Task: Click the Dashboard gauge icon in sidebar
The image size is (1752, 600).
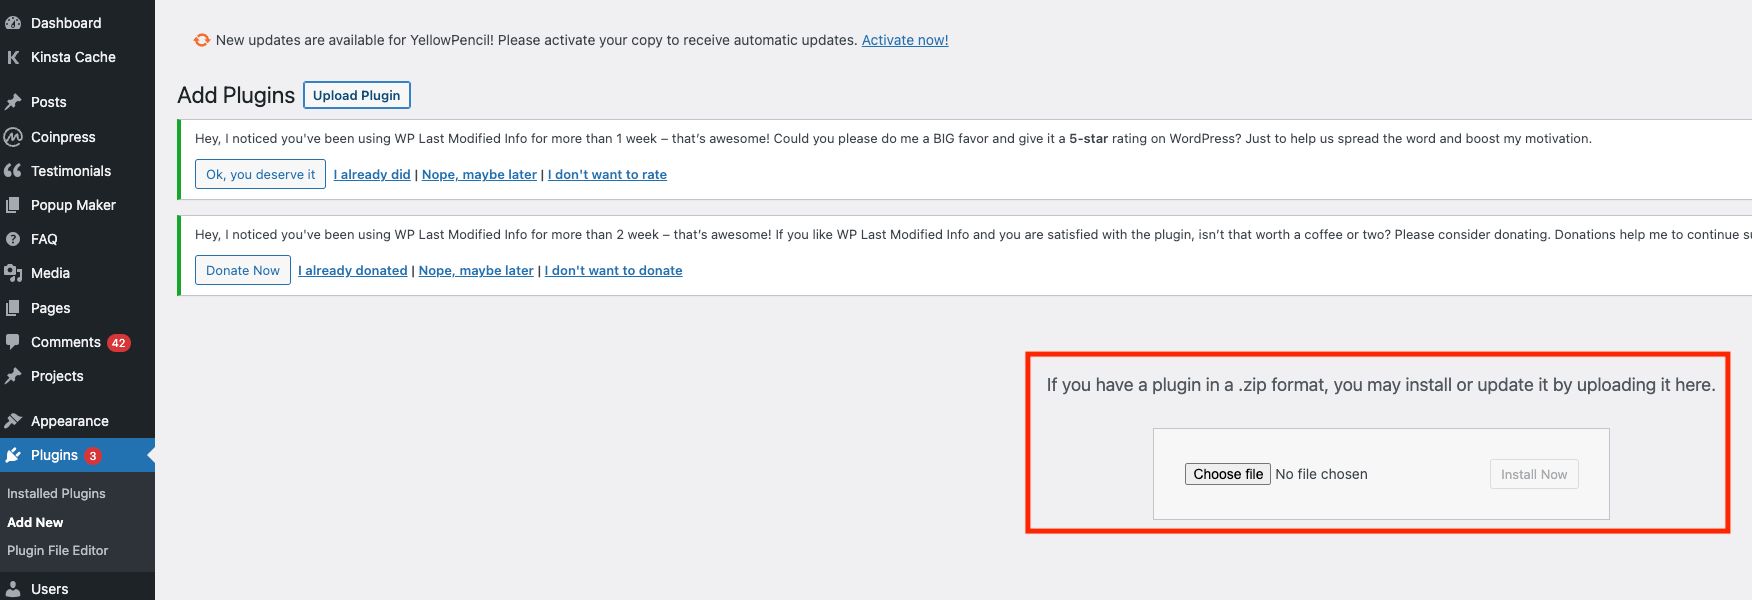Action: point(13,23)
